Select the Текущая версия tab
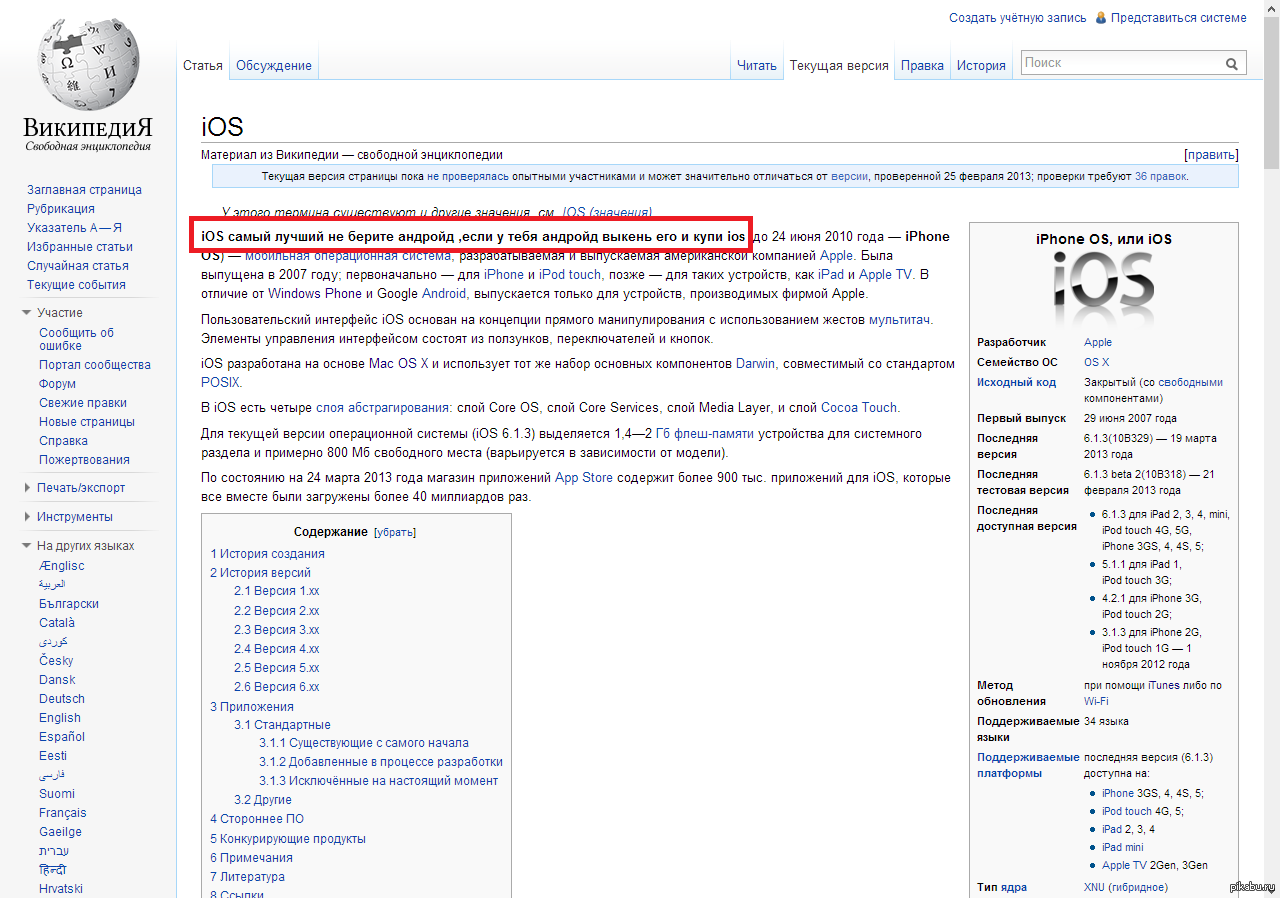 (x=839, y=65)
